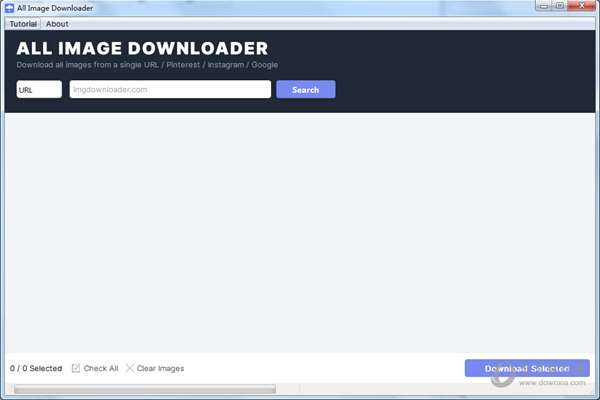Screen dimensions: 600x400
Task: Click the Download Selected button
Action: [527, 368]
